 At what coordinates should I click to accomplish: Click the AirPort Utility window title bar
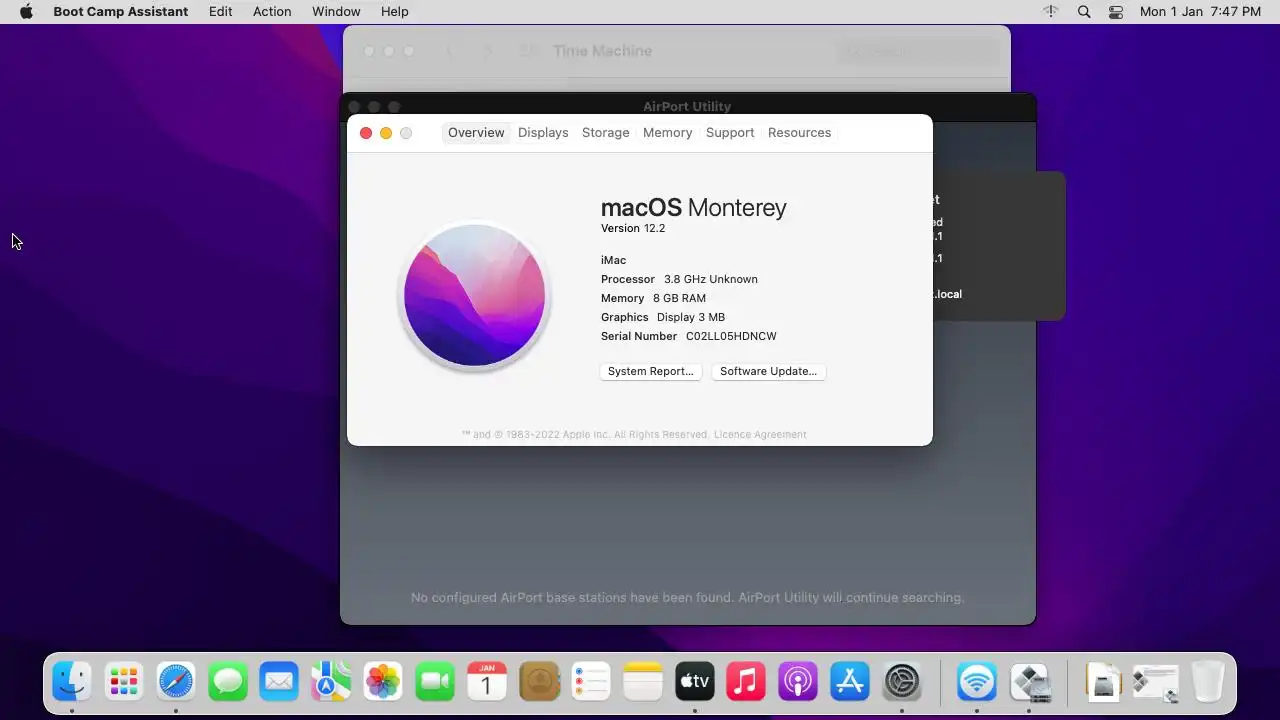click(687, 106)
